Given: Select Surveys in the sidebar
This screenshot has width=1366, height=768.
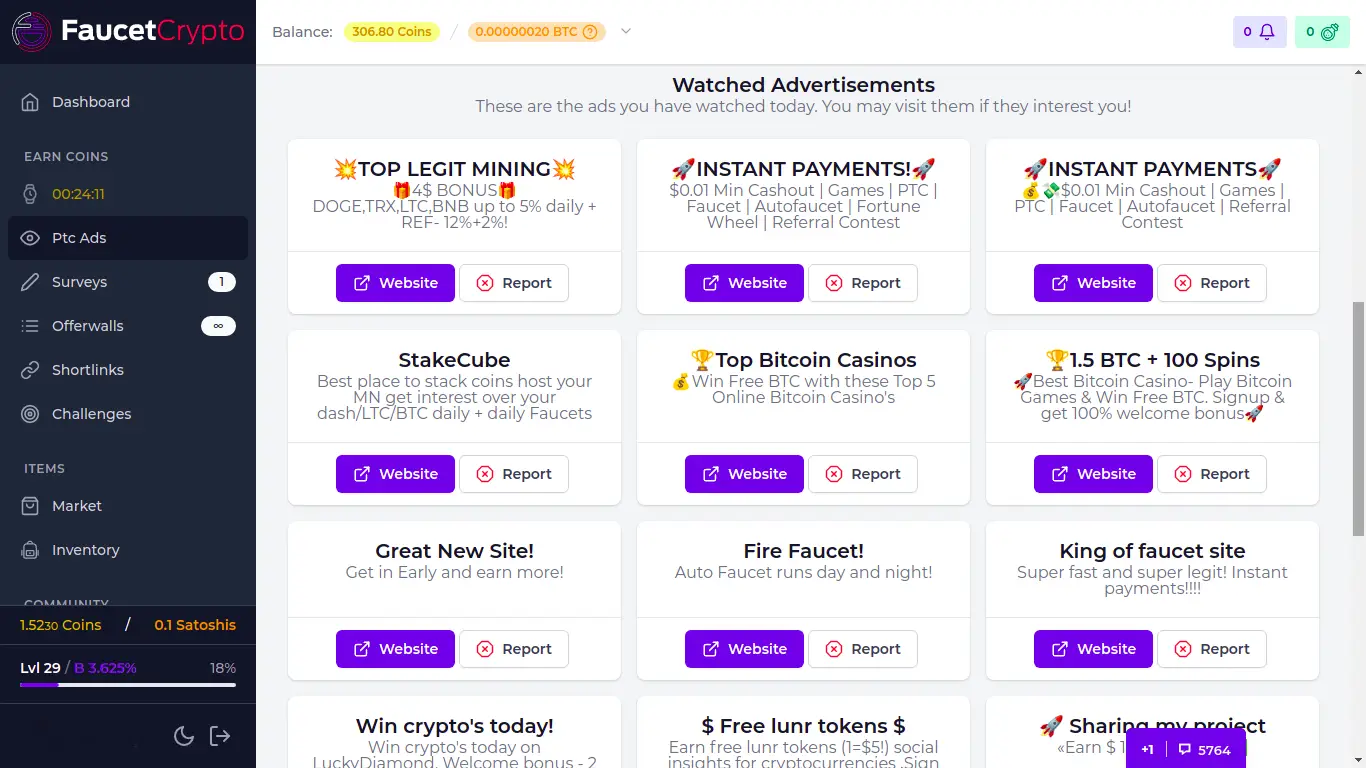Looking at the screenshot, I should point(80,281).
